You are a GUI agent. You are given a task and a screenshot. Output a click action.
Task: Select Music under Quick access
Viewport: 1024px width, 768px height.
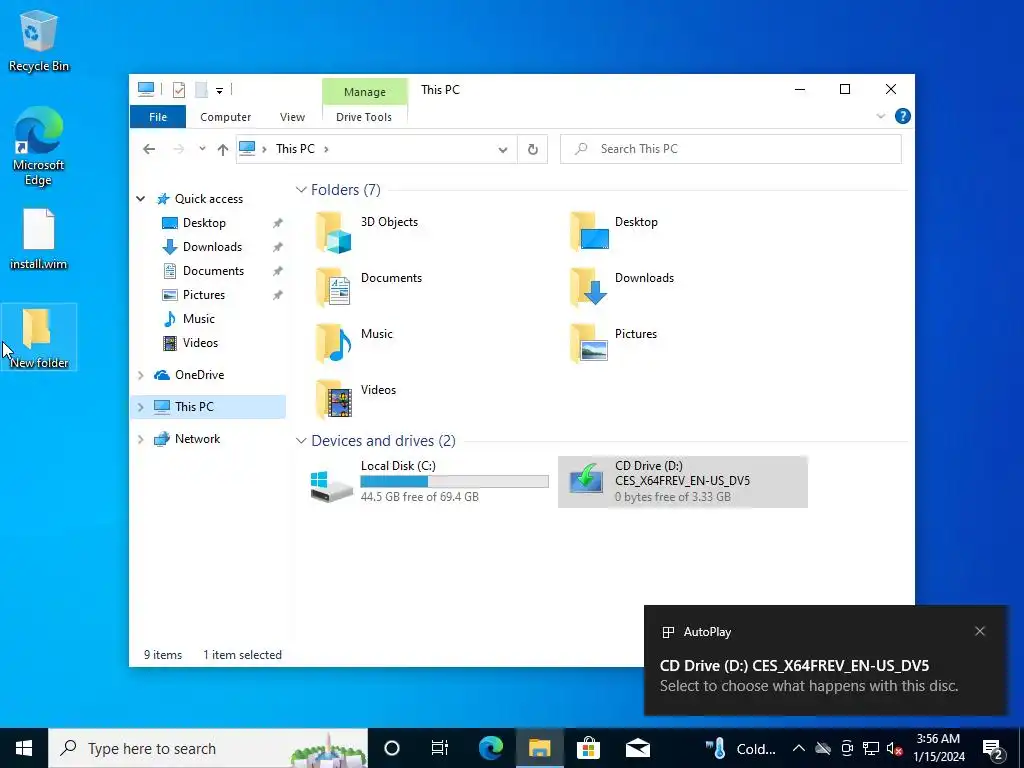[199, 319]
